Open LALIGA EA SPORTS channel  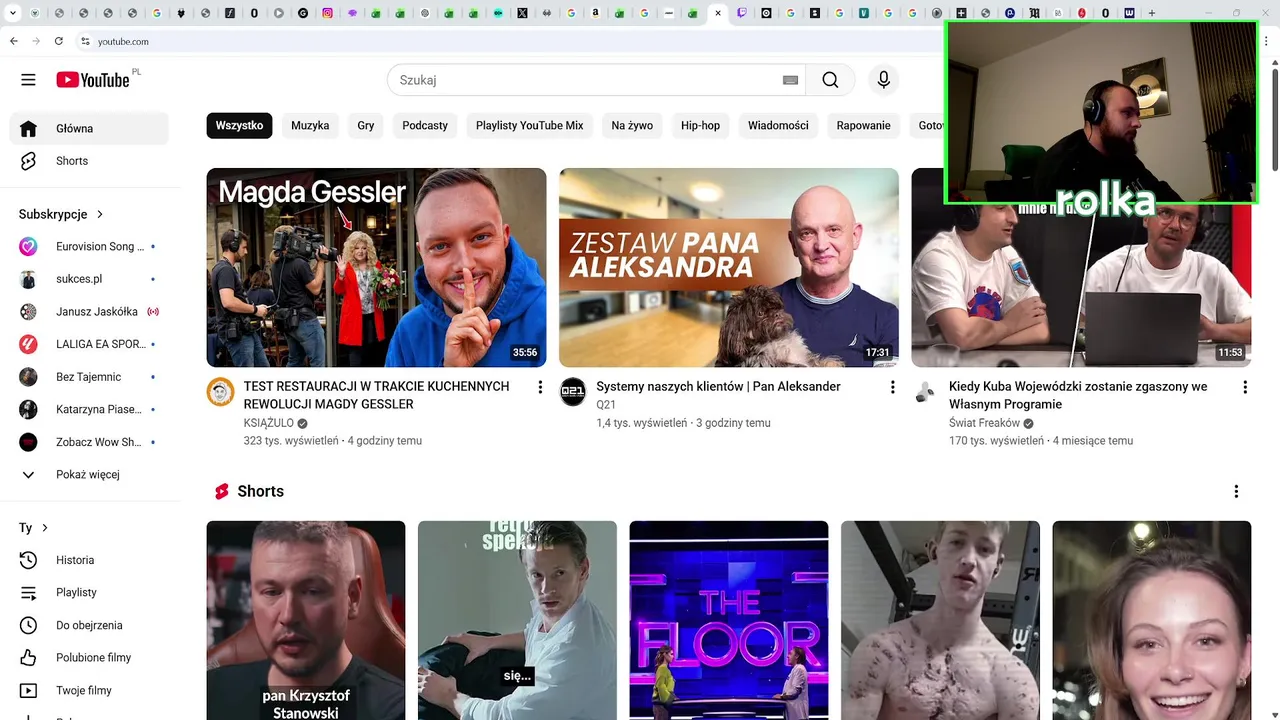coord(89,344)
